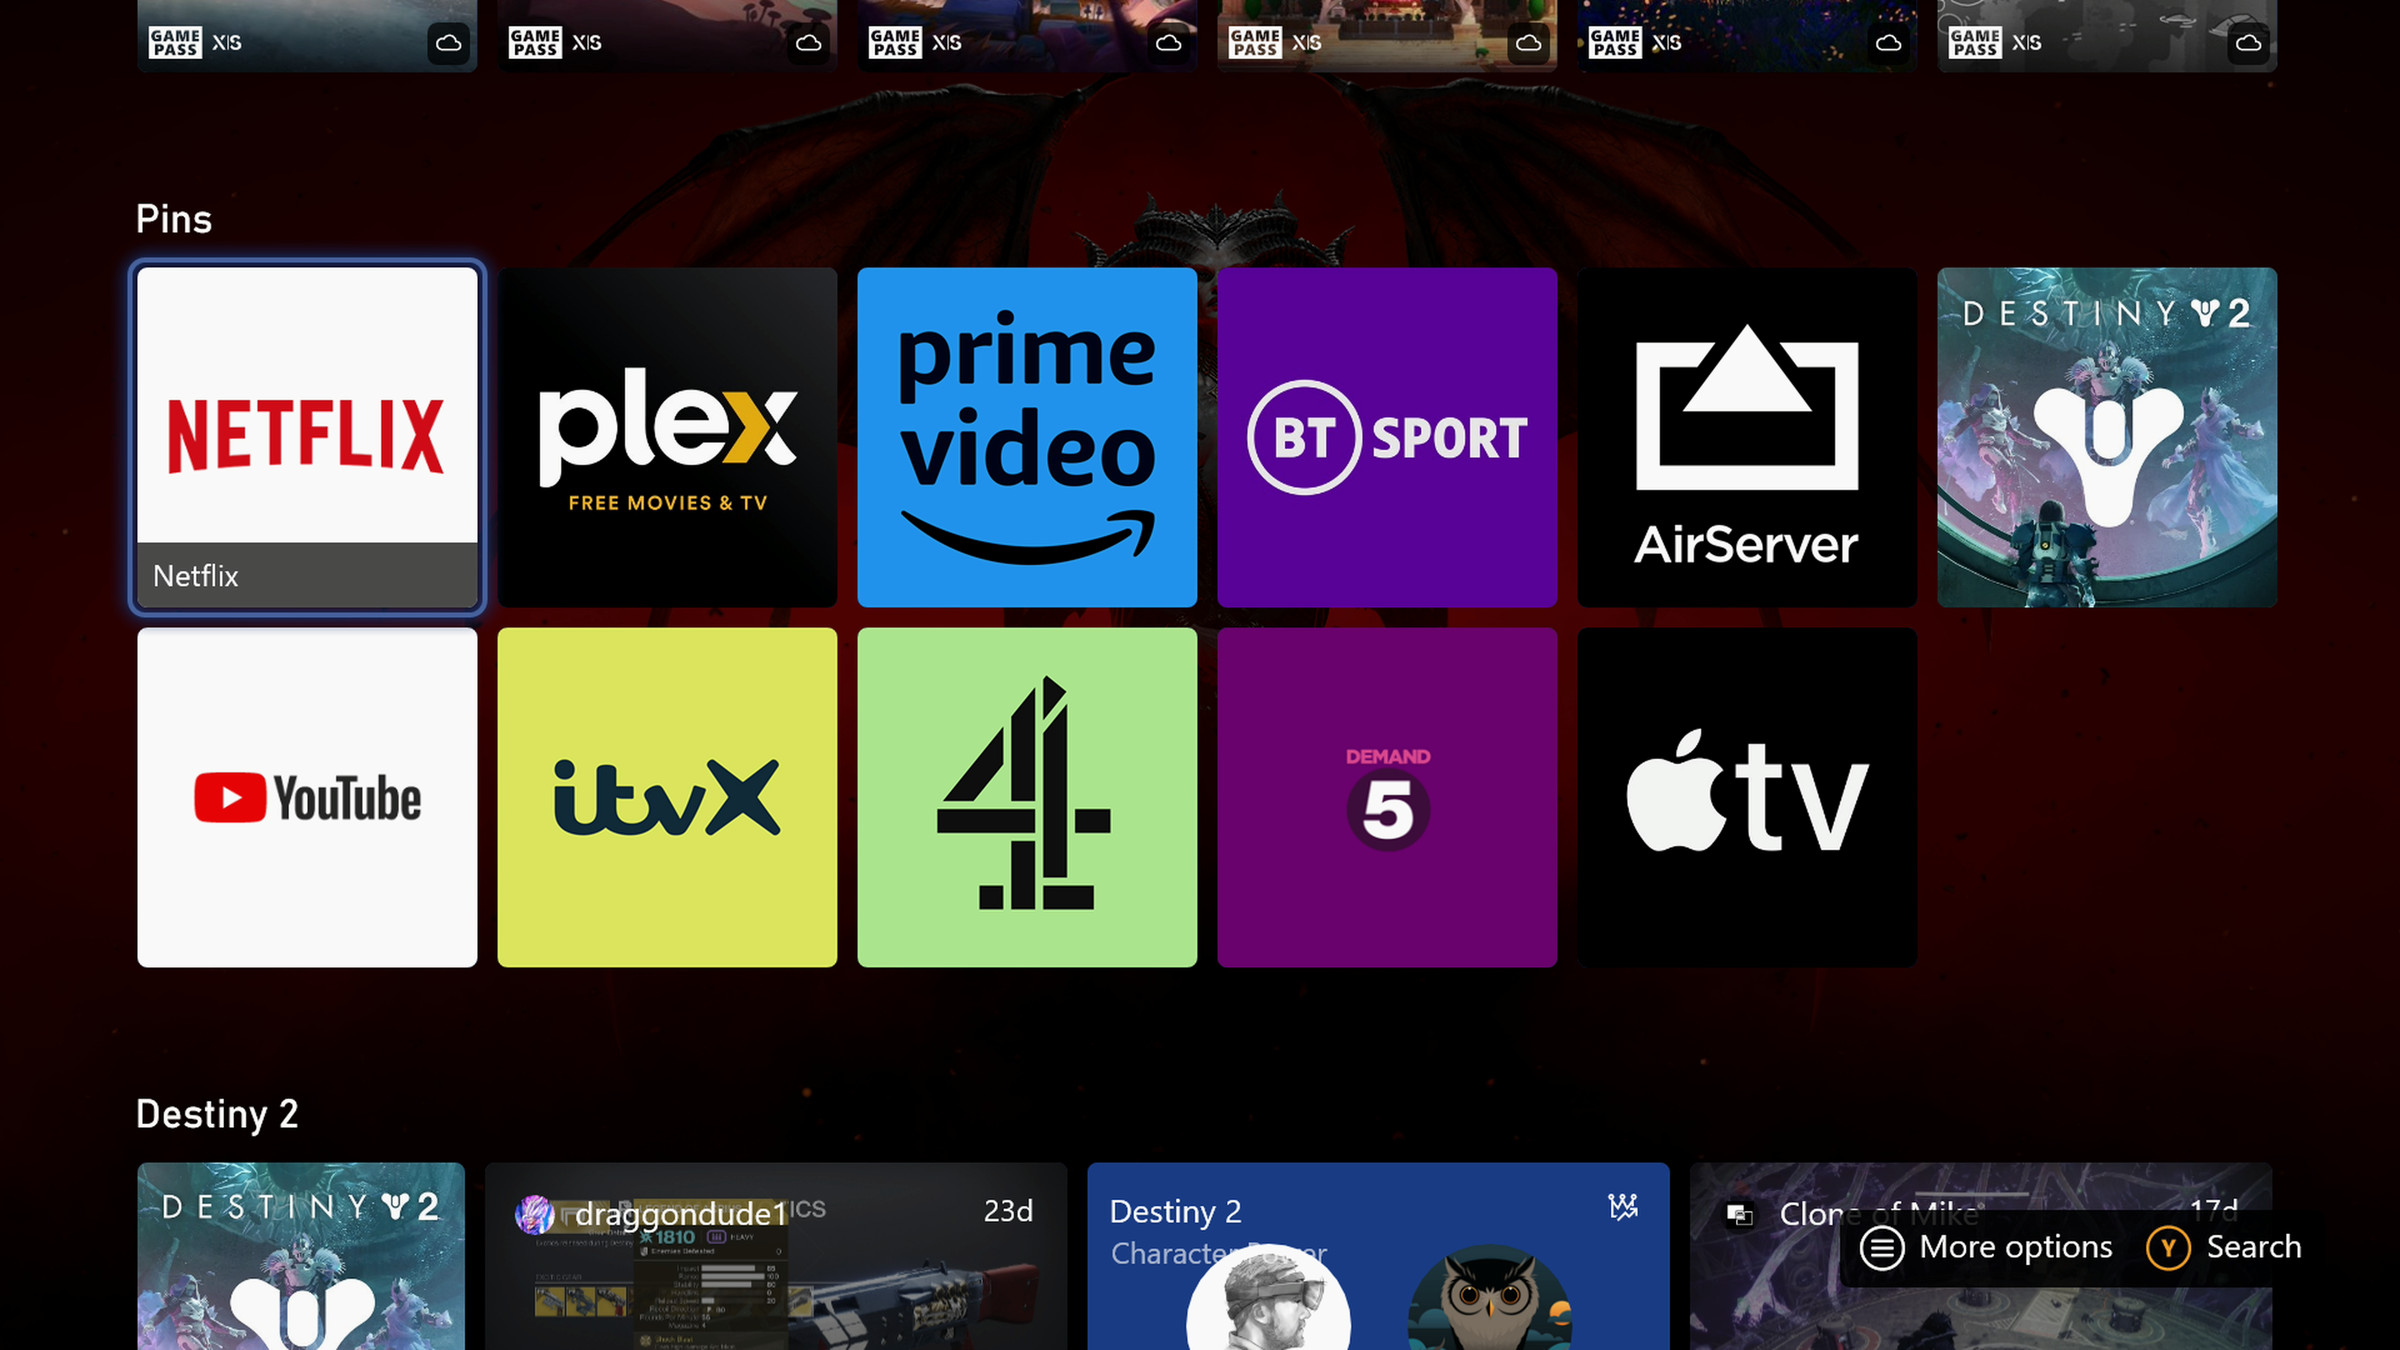Launch Plex Free Movies & TV
Viewport: 2400px width, 1350px height.
tap(668, 435)
